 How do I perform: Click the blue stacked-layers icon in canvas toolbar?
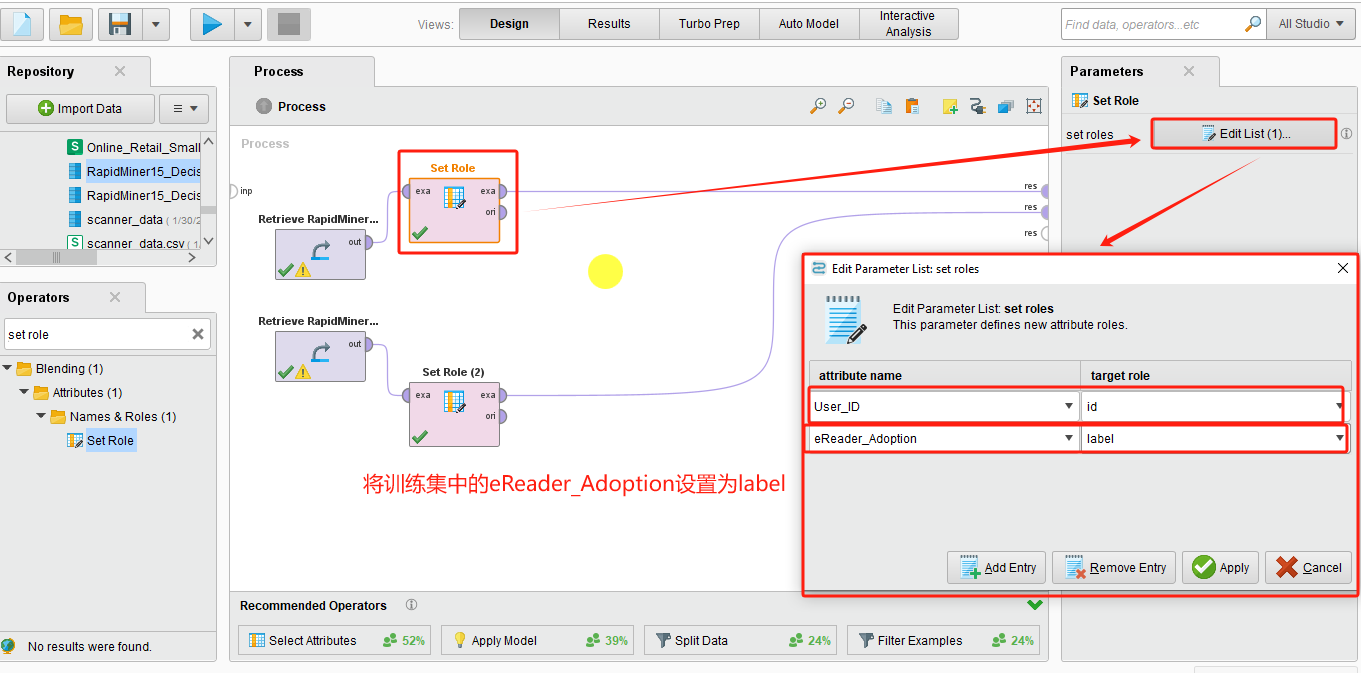tap(1006, 106)
